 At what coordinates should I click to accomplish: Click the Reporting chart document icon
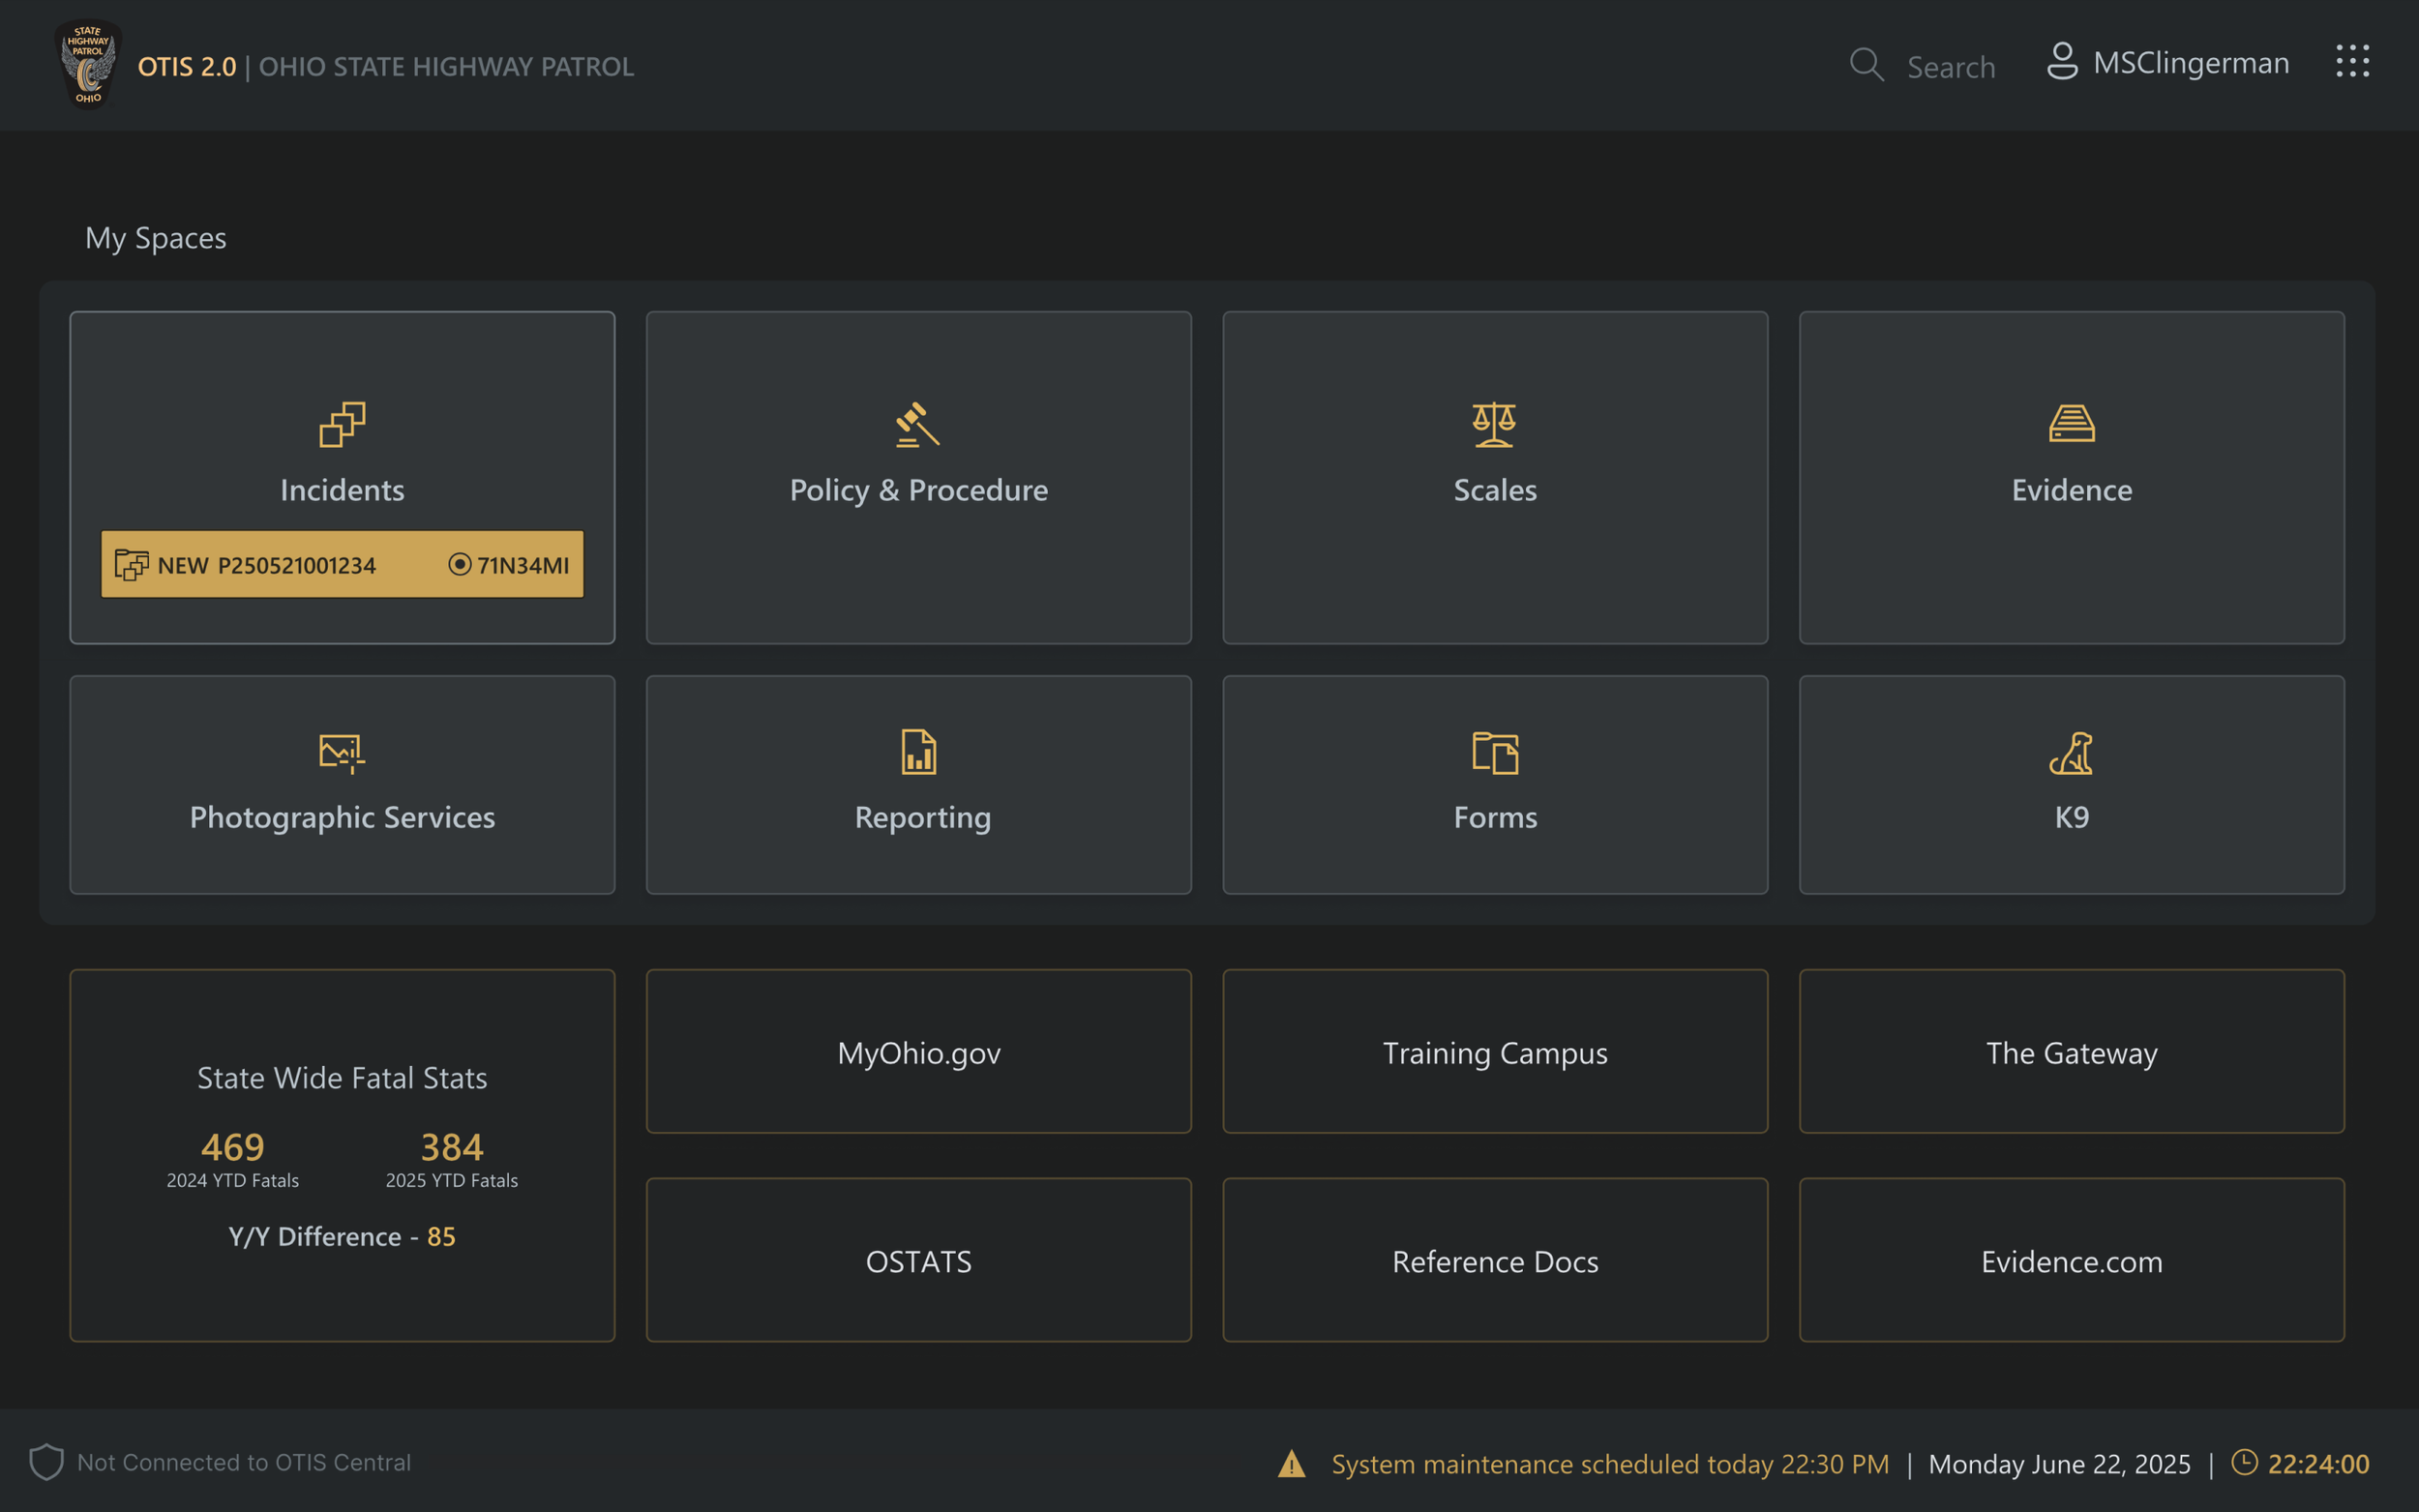point(918,752)
